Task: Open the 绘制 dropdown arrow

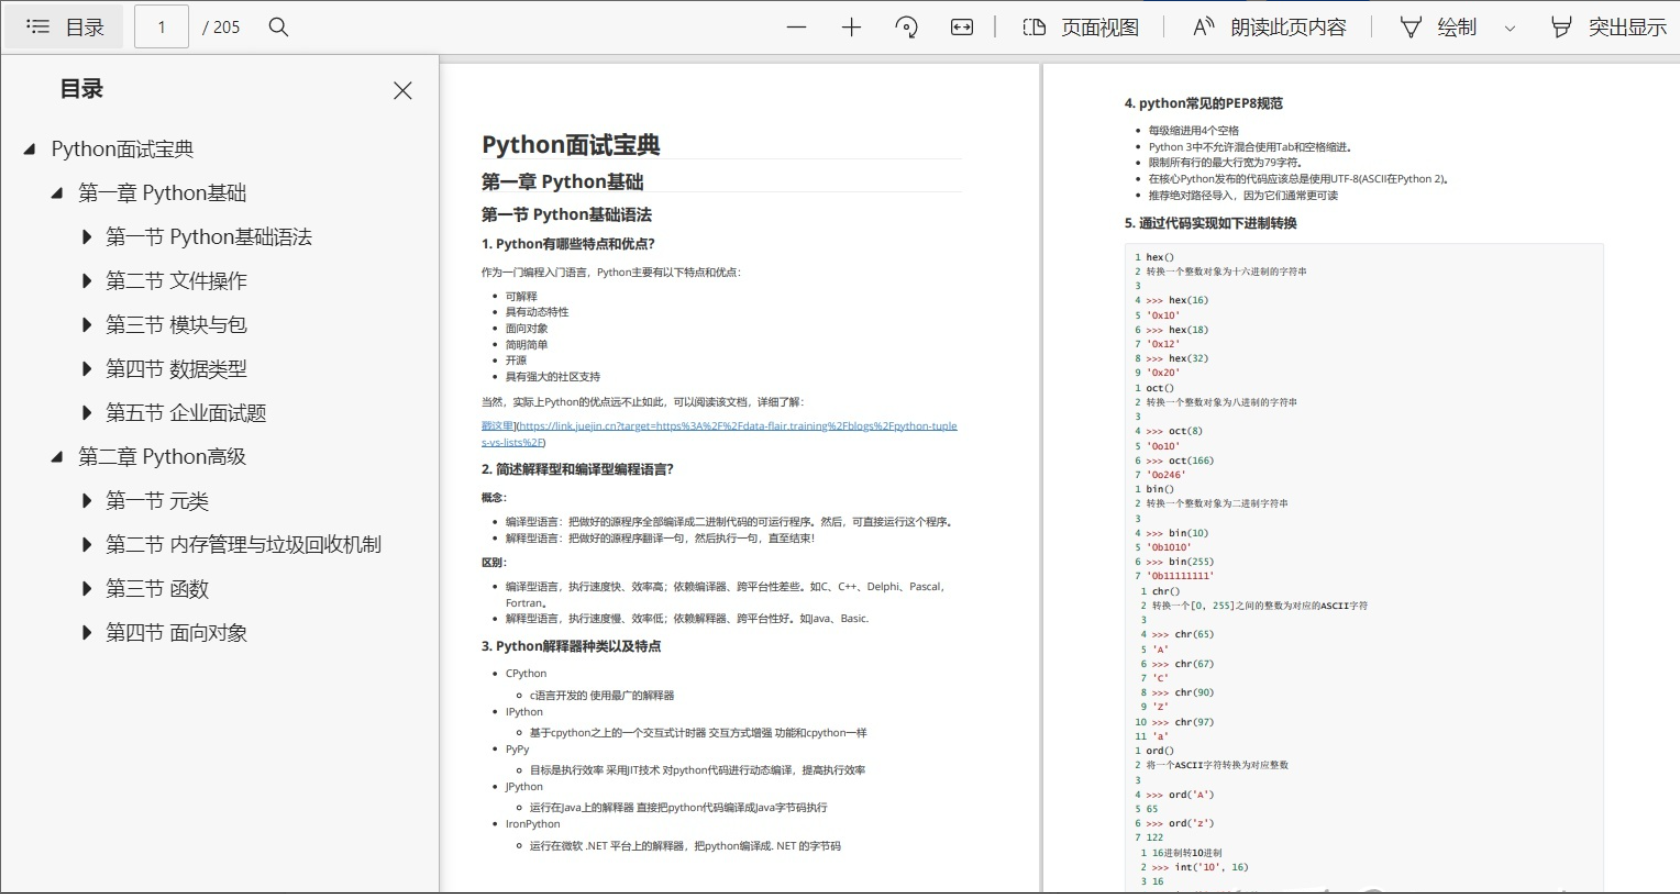Action: [1510, 28]
